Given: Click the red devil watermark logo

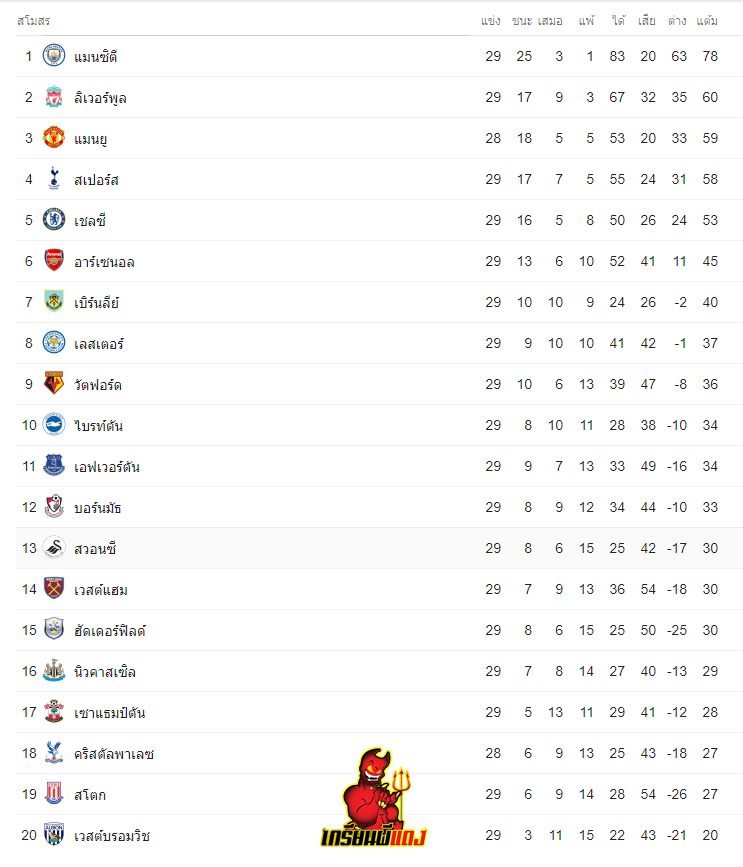Looking at the screenshot, I should (x=374, y=798).
